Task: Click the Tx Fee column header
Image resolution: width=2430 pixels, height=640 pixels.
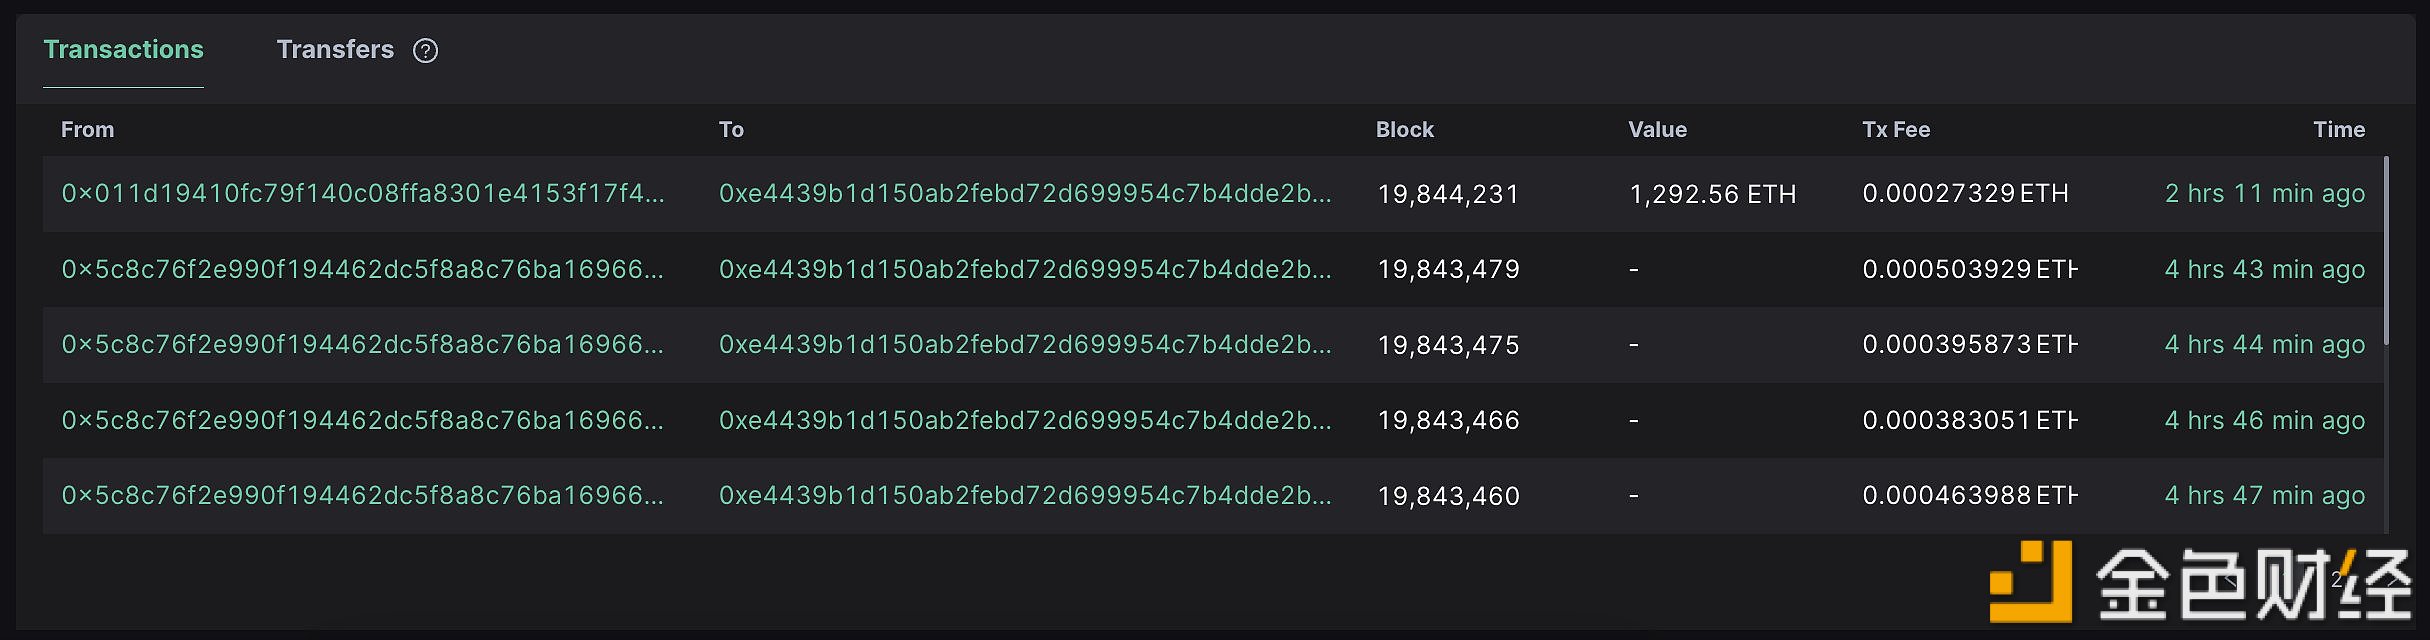Action: pyautogui.click(x=1896, y=129)
